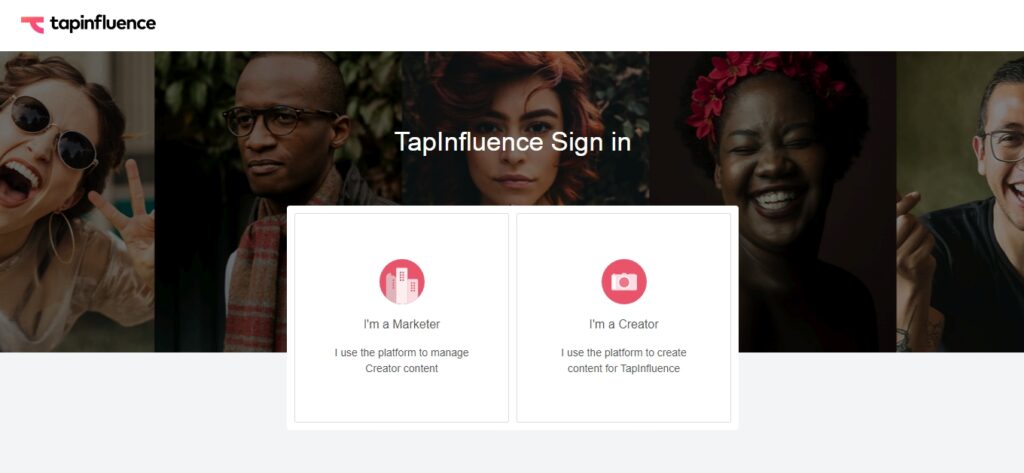Click the "Creator content" text line
Image resolution: width=1024 pixels, height=473 pixels.
point(402,368)
